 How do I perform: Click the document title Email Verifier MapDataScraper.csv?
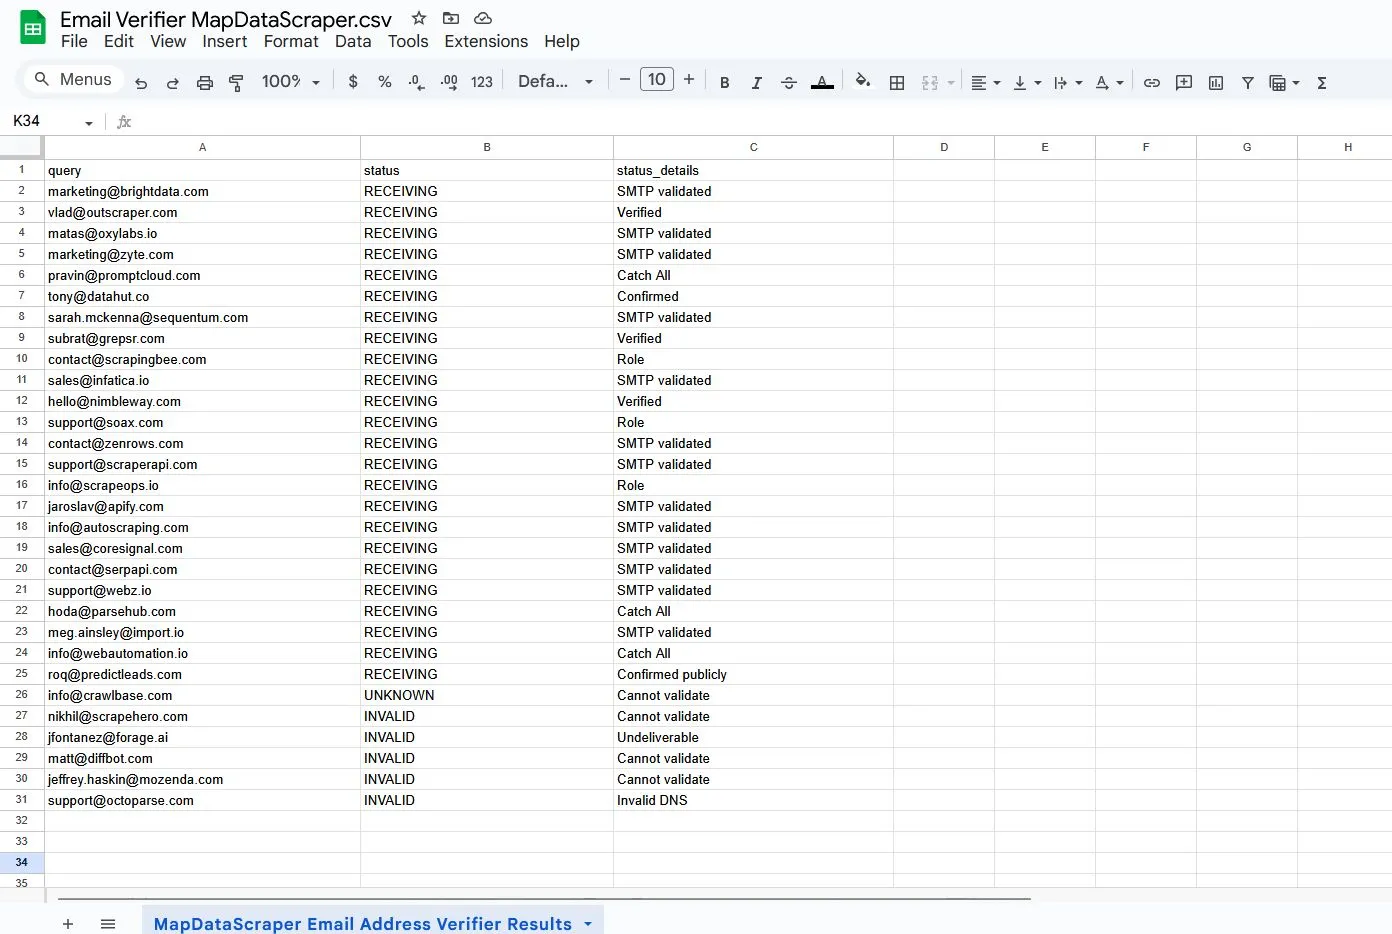point(226,19)
